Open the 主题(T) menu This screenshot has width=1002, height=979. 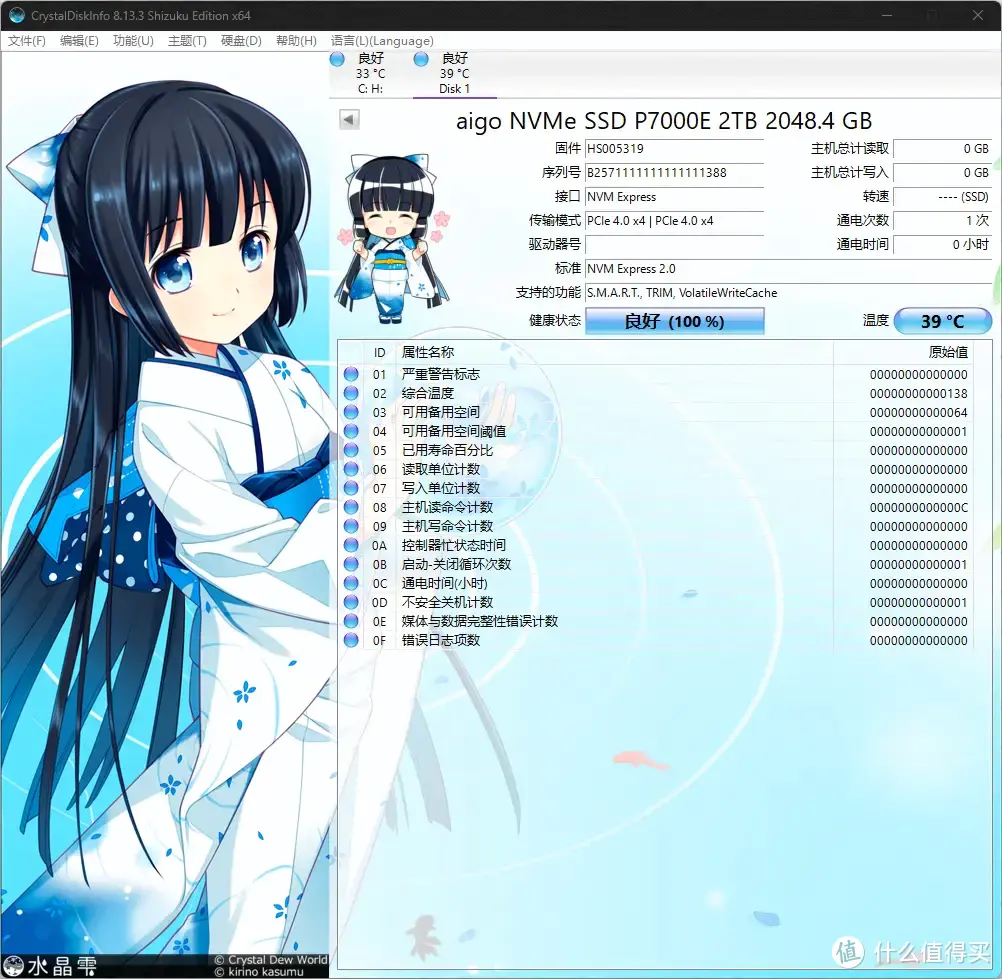pyautogui.click(x=187, y=41)
